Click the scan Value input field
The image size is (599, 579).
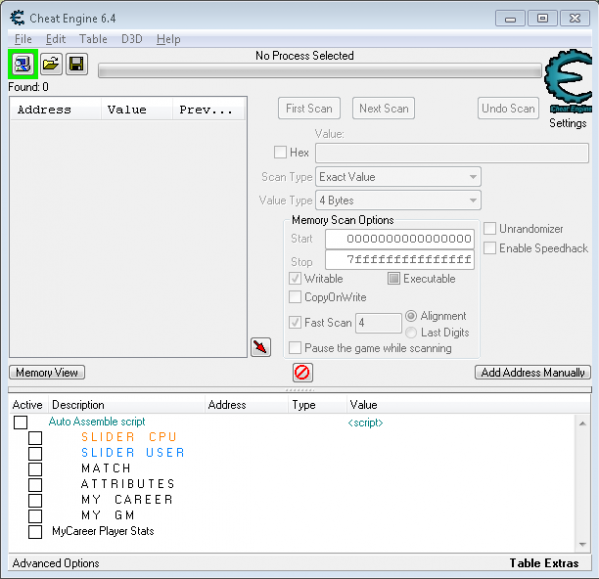pyautogui.click(x=452, y=153)
